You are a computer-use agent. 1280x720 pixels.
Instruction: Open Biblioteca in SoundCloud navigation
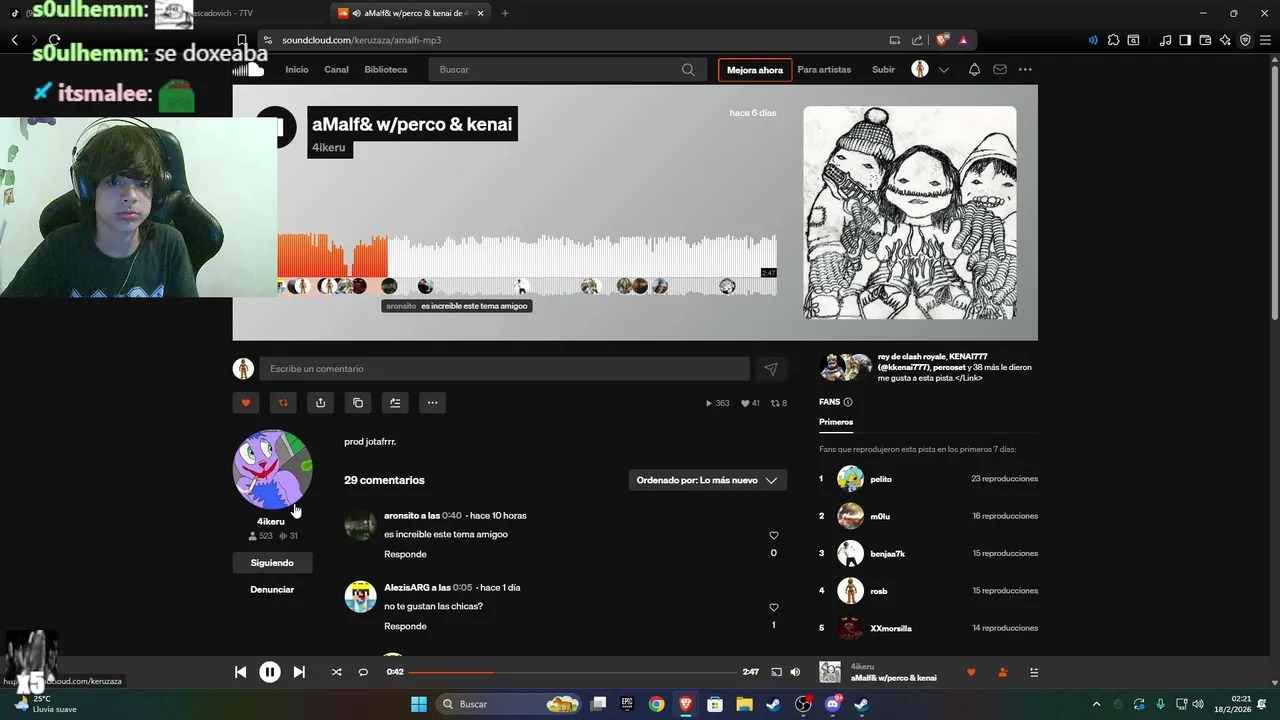pyautogui.click(x=386, y=70)
